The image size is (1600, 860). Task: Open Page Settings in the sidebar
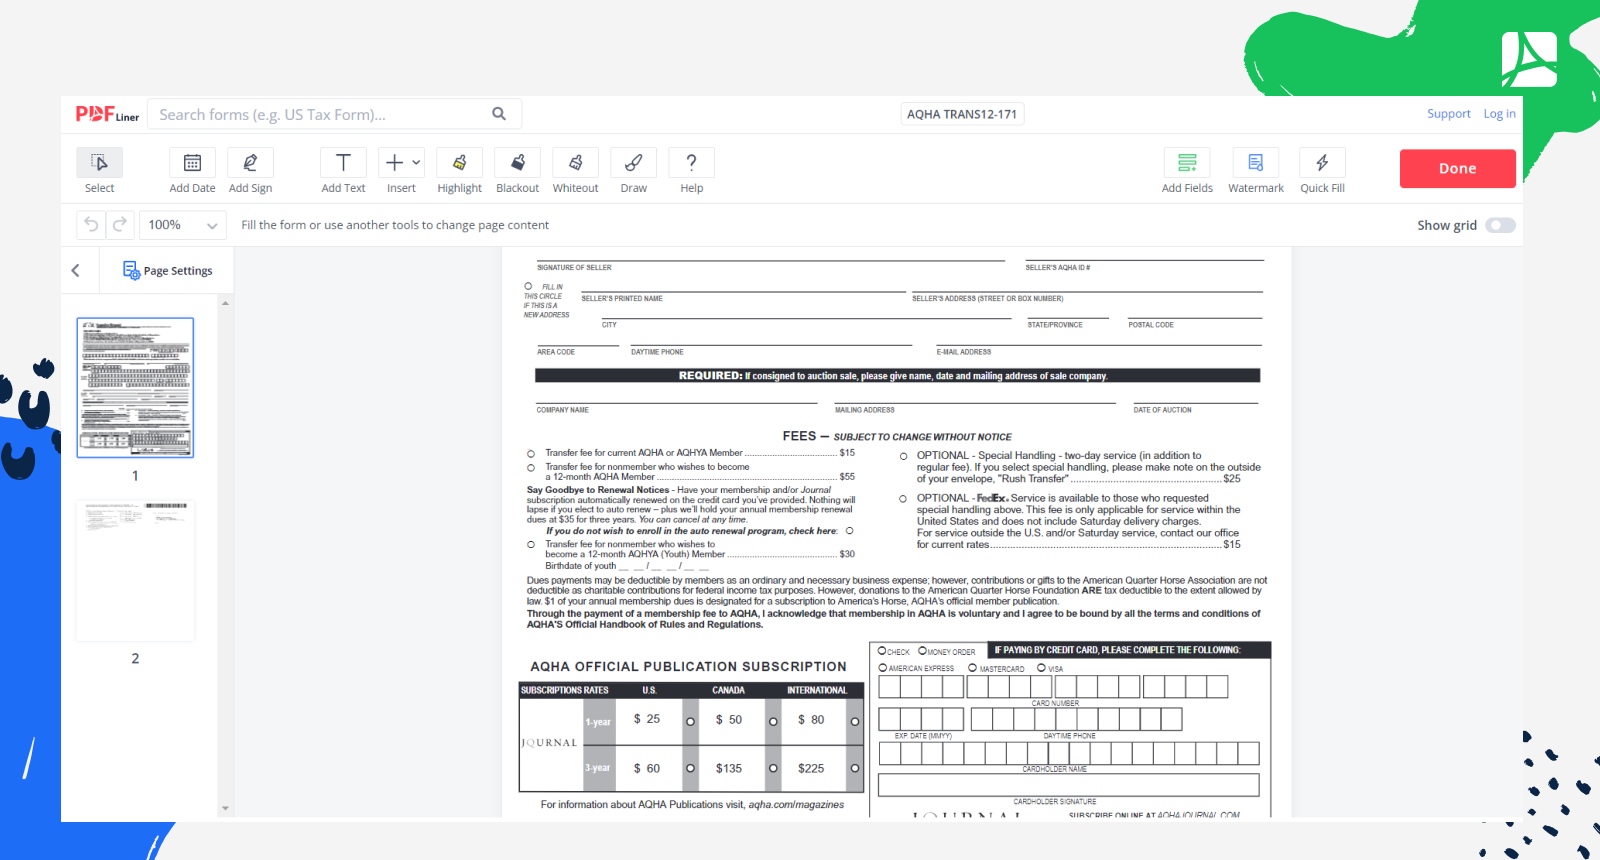pyautogui.click(x=168, y=271)
